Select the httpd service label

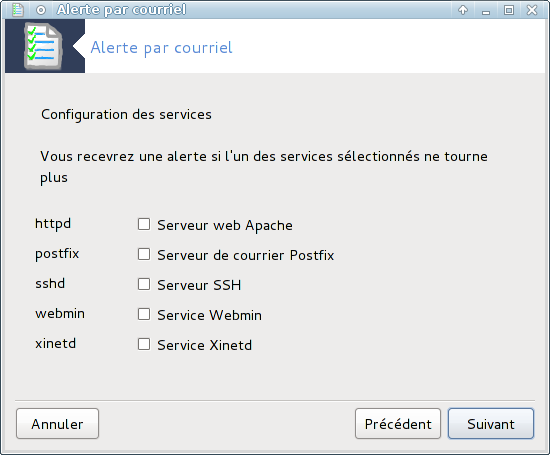pos(53,223)
